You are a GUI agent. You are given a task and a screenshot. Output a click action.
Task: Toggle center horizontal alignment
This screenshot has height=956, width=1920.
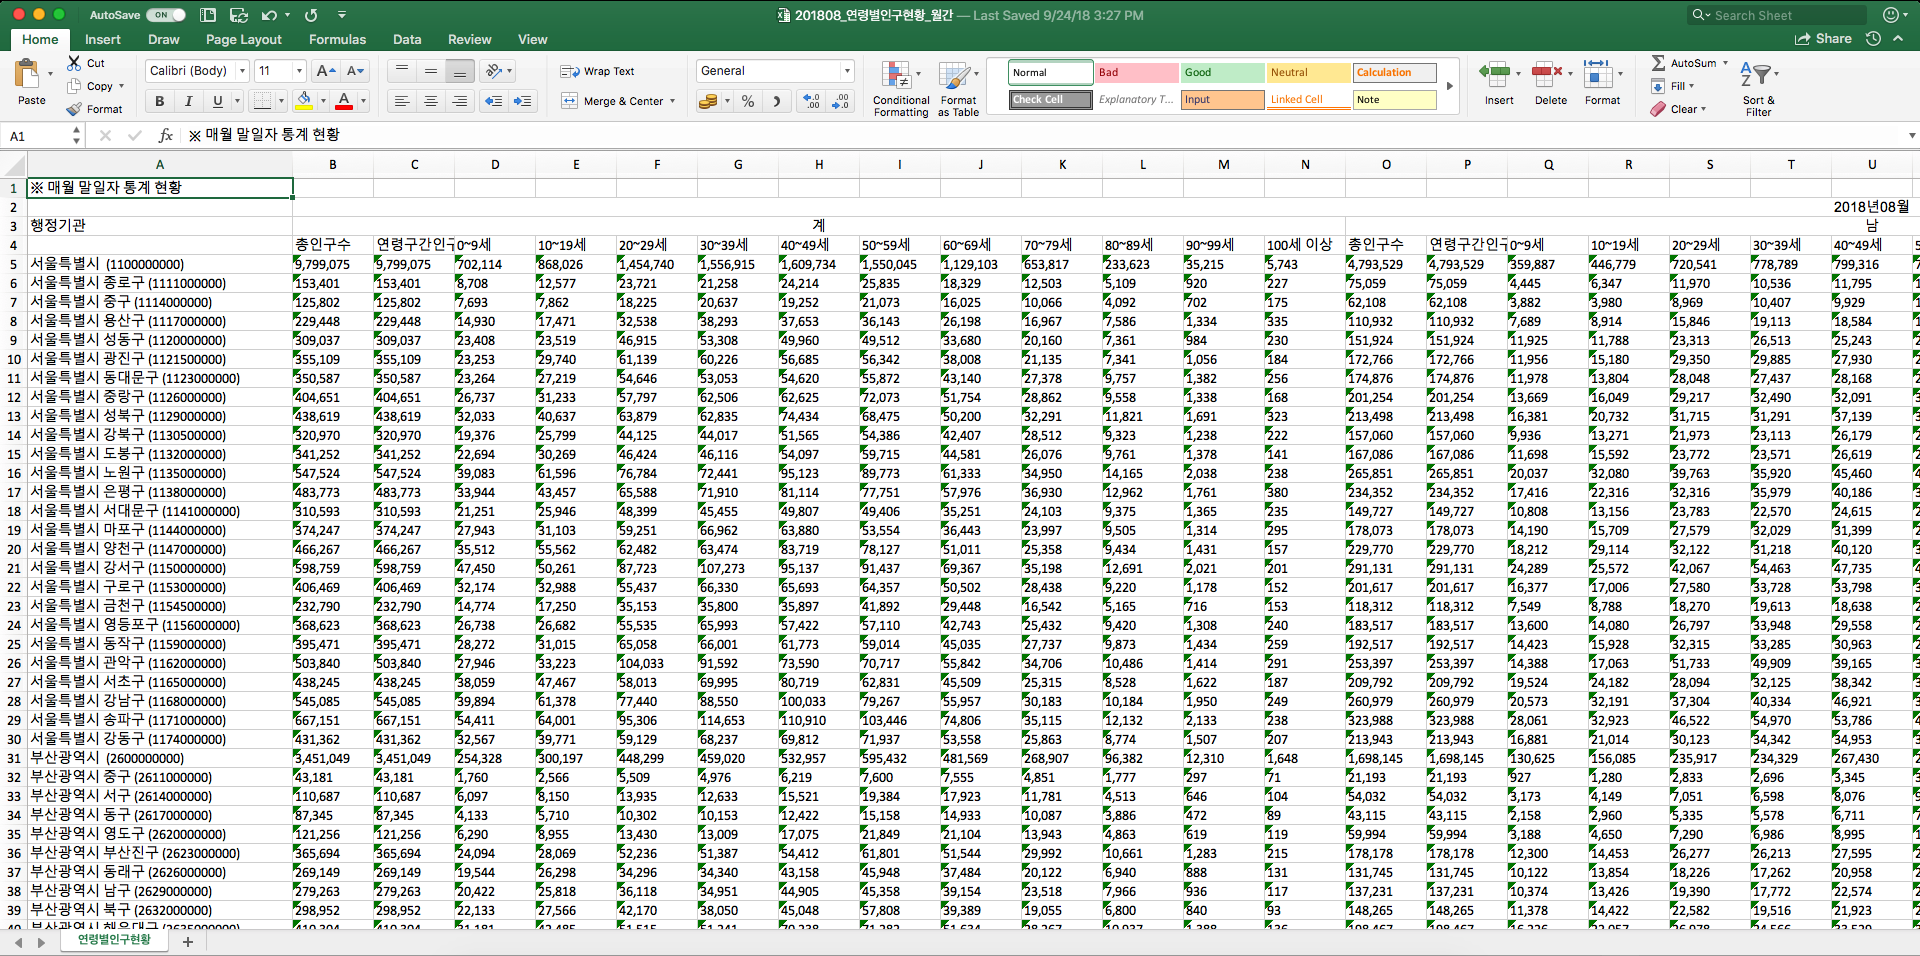coord(431,101)
